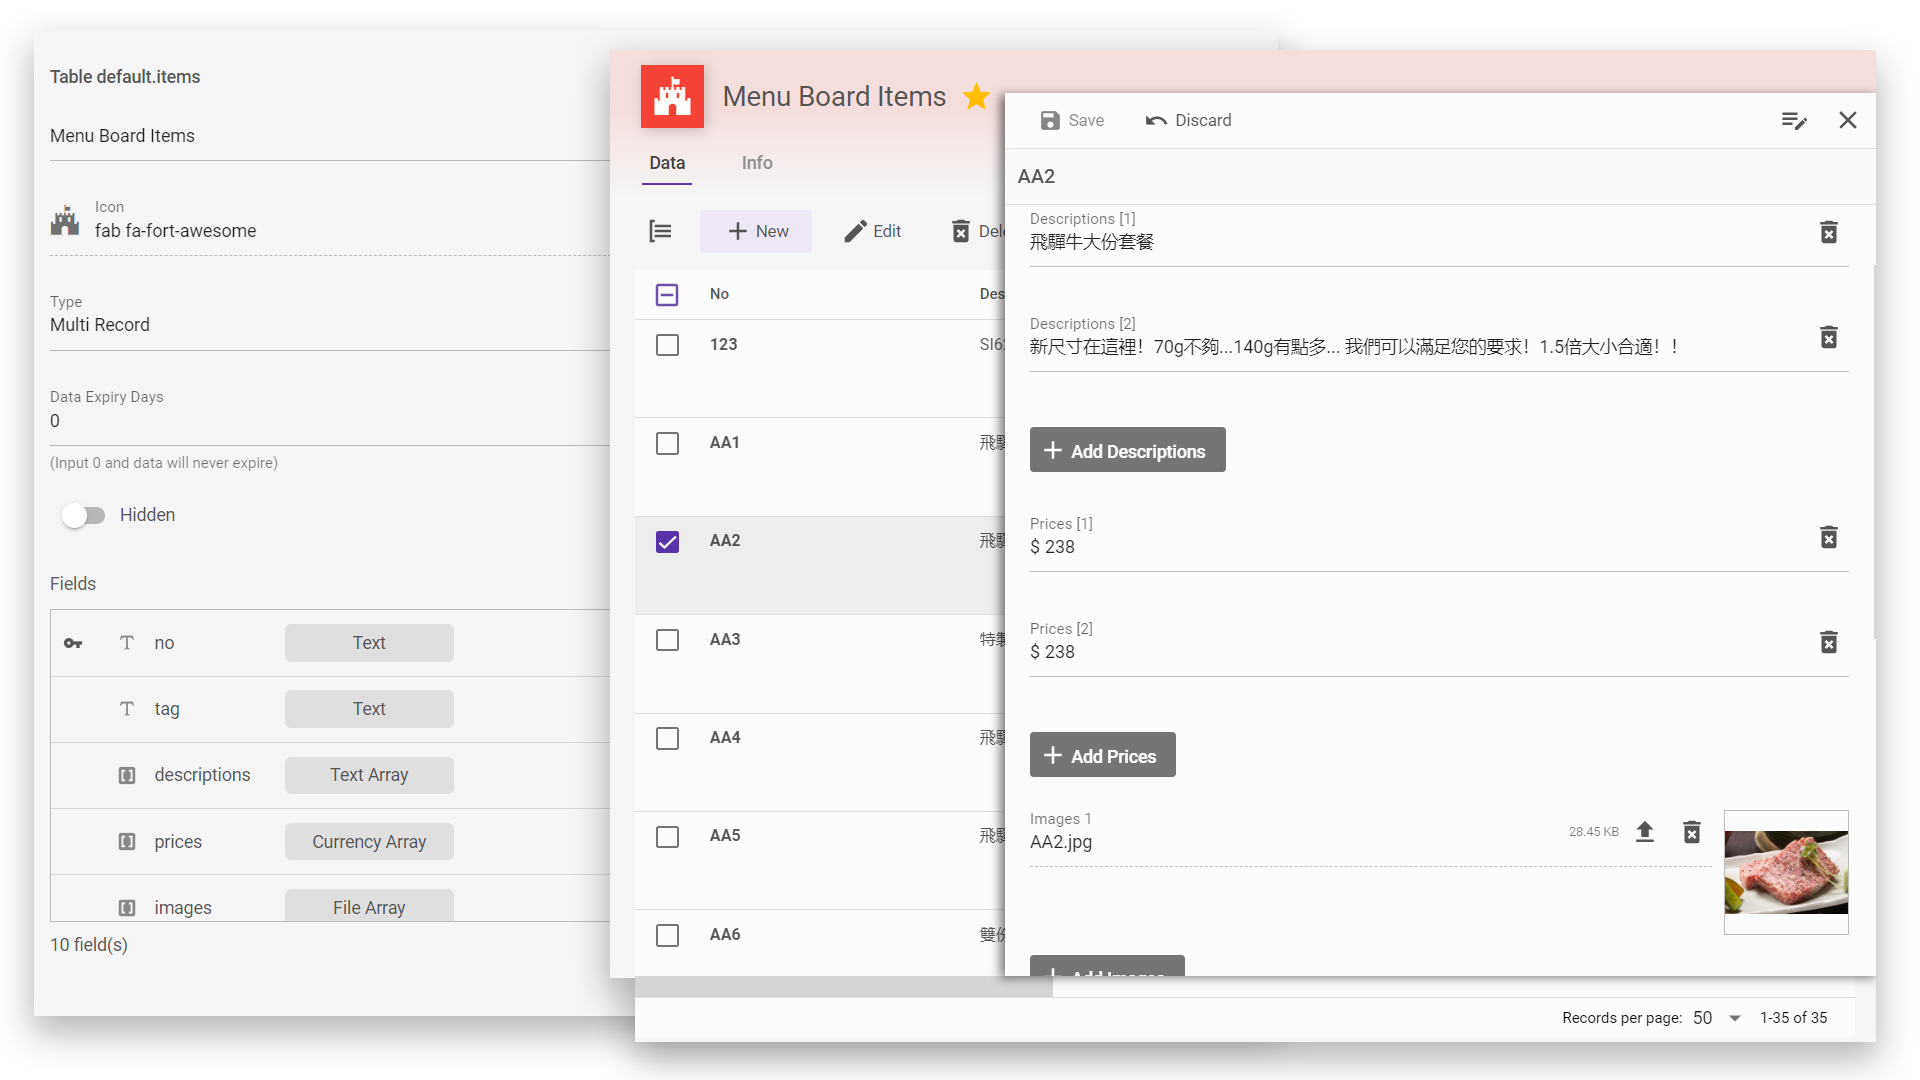Delete AA2.jpg image with trash icon
The height and width of the screenshot is (1080, 1920).
[1691, 832]
